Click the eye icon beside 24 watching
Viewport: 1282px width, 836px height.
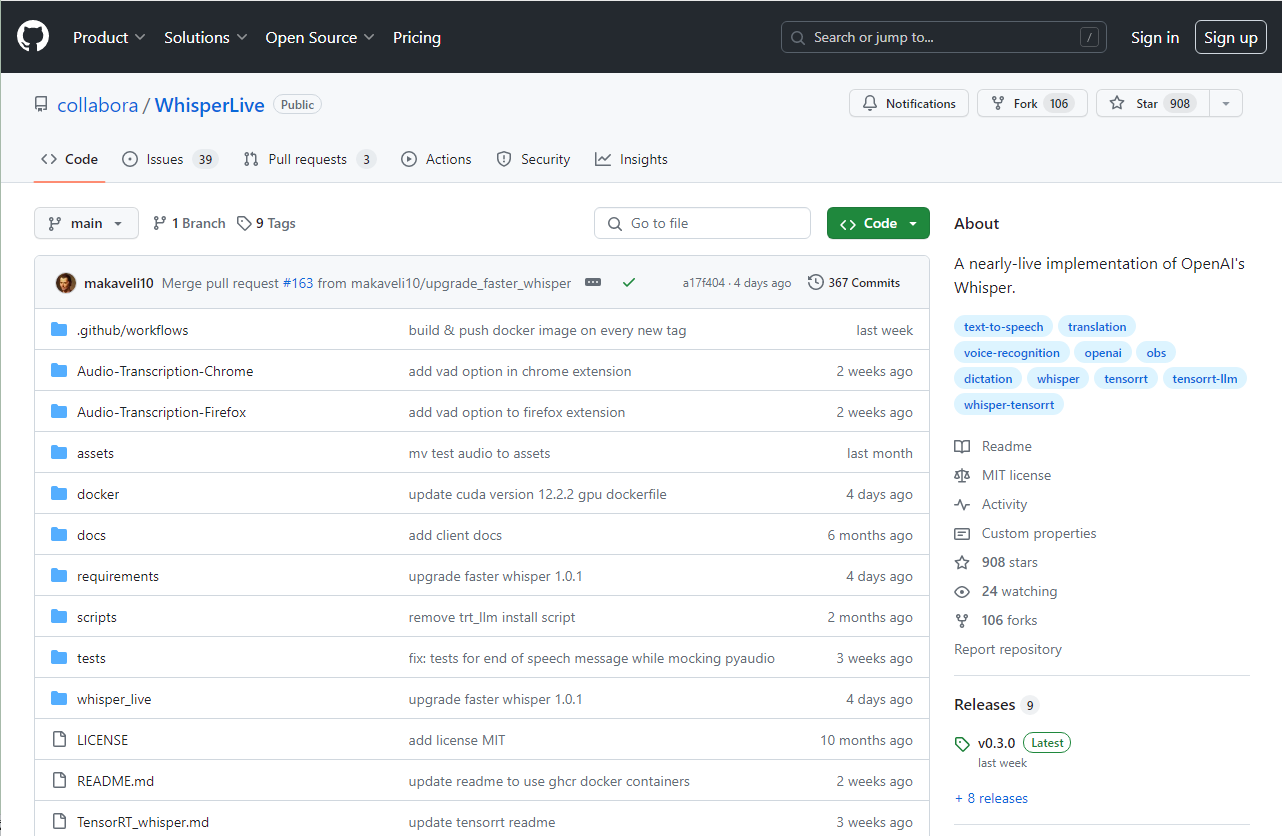coord(962,591)
